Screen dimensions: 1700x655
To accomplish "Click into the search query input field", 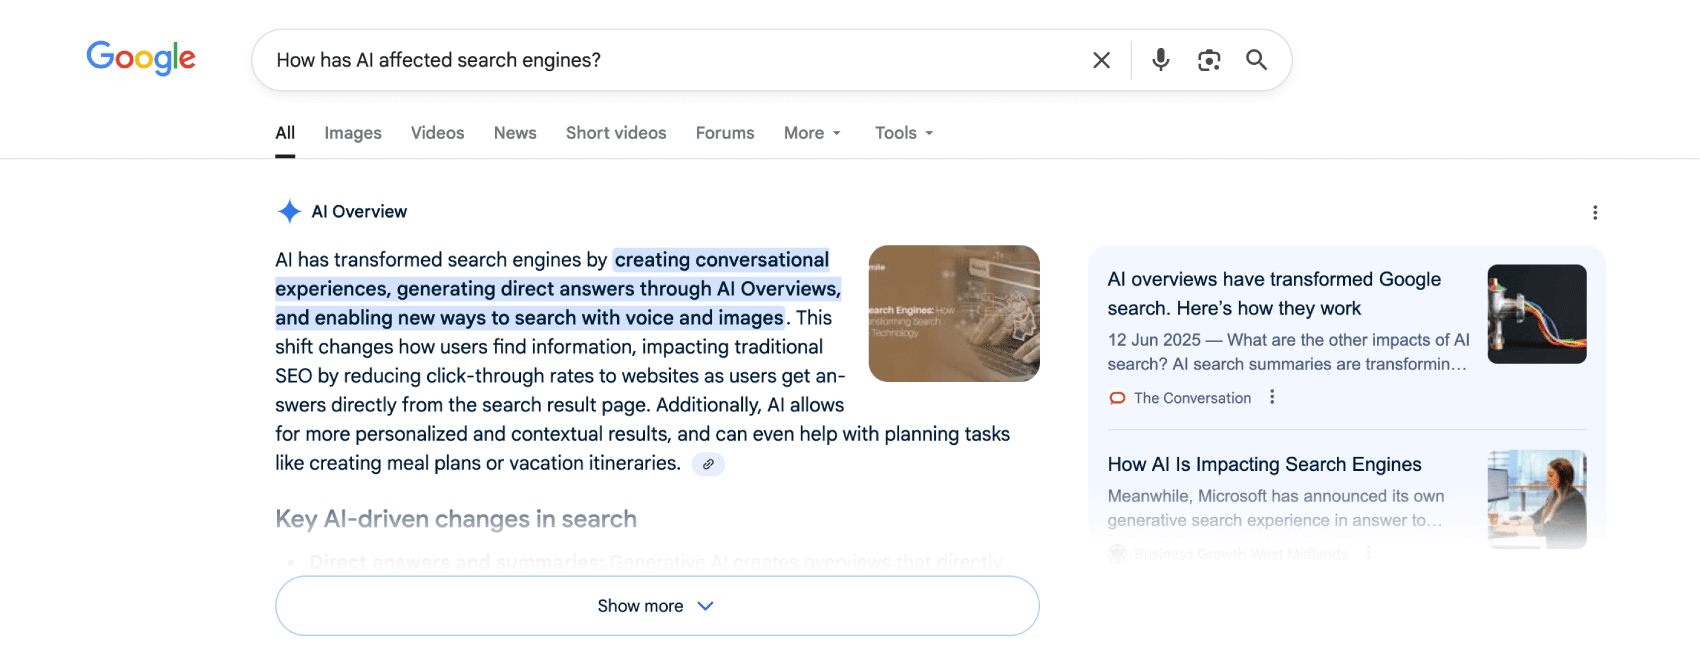I will [x=670, y=60].
